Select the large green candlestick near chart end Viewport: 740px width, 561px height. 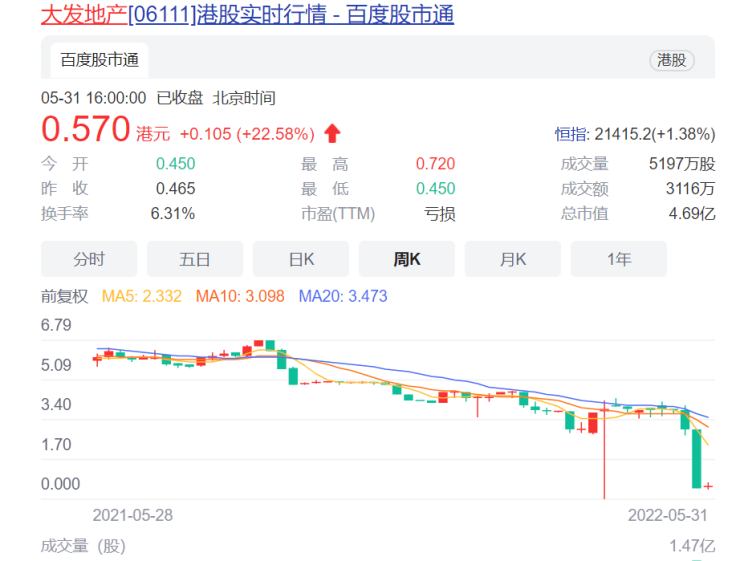point(696,458)
